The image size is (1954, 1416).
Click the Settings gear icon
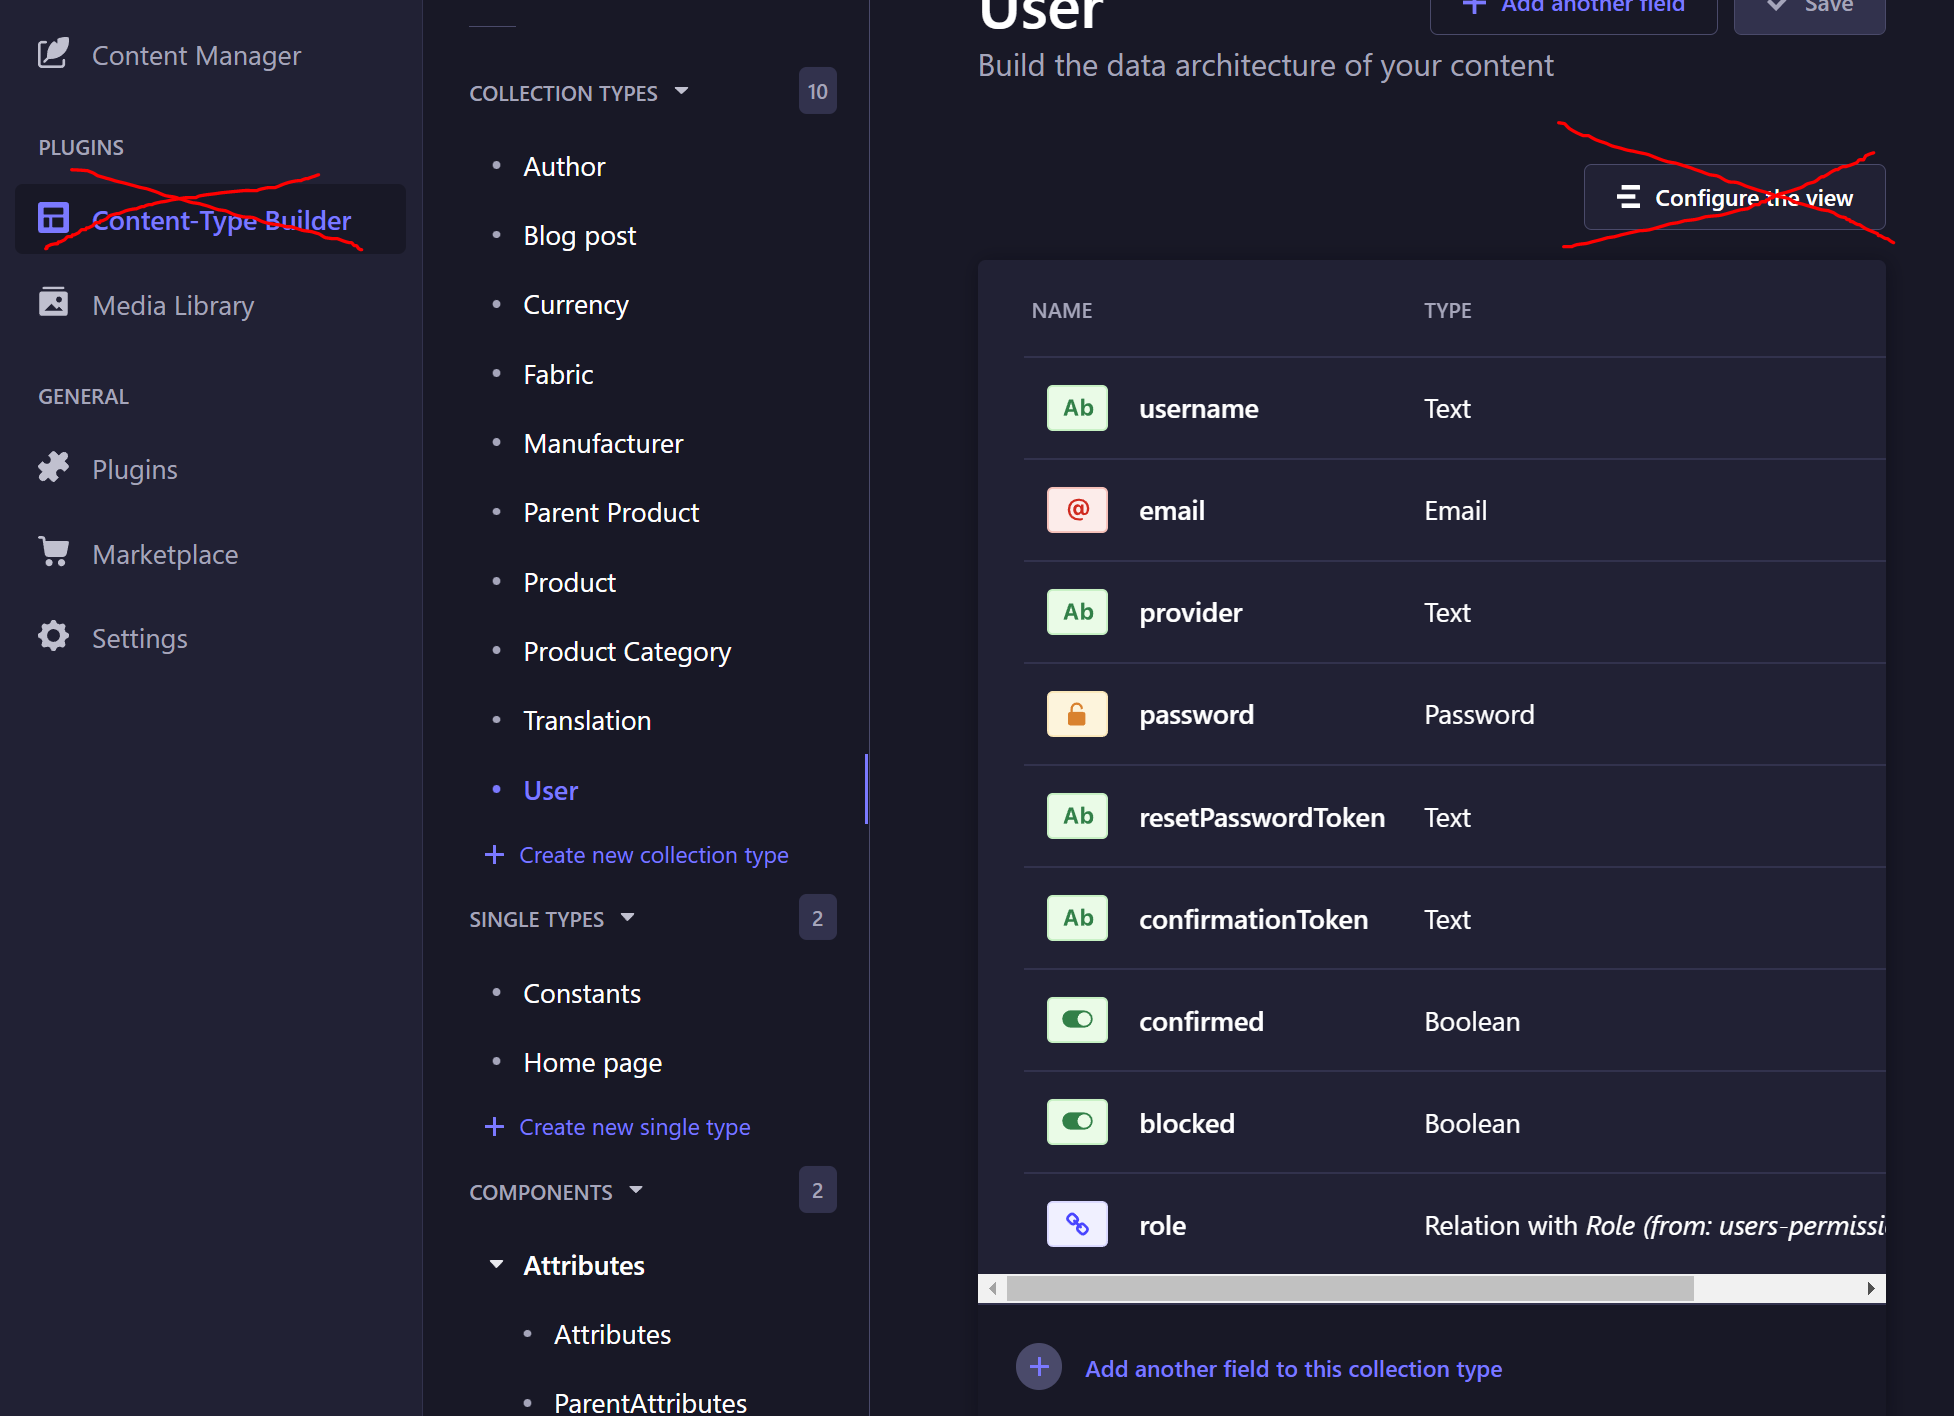(x=53, y=636)
